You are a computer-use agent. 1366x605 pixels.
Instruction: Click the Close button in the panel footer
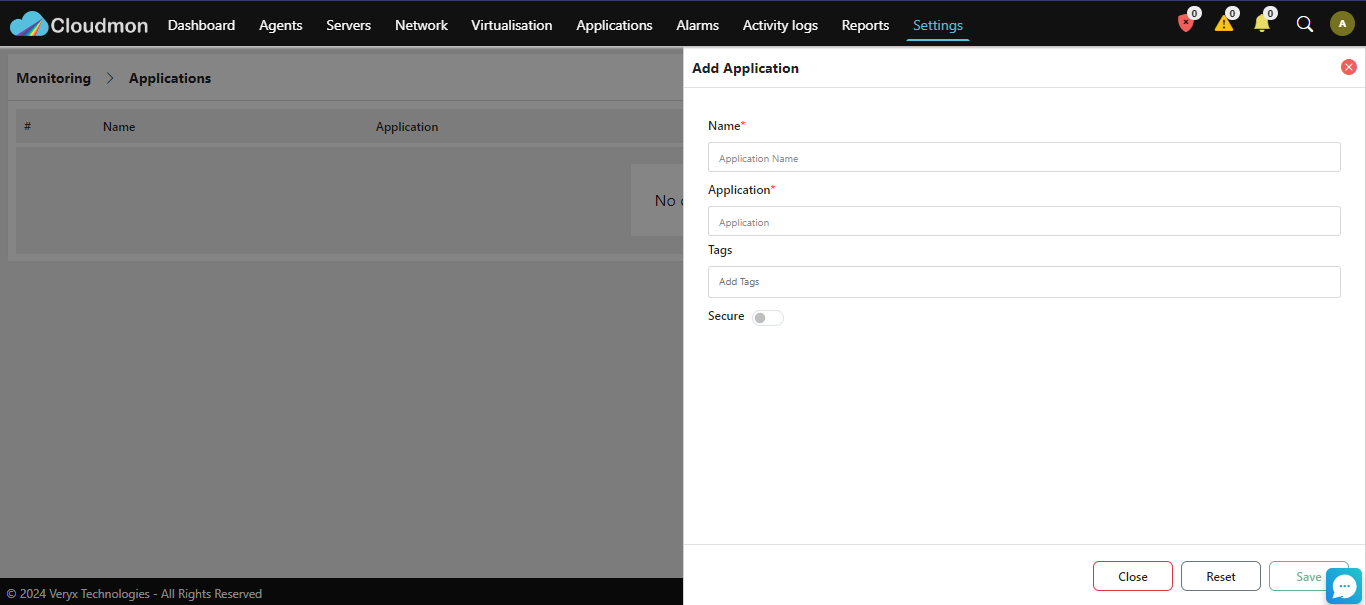tap(1133, 576)
